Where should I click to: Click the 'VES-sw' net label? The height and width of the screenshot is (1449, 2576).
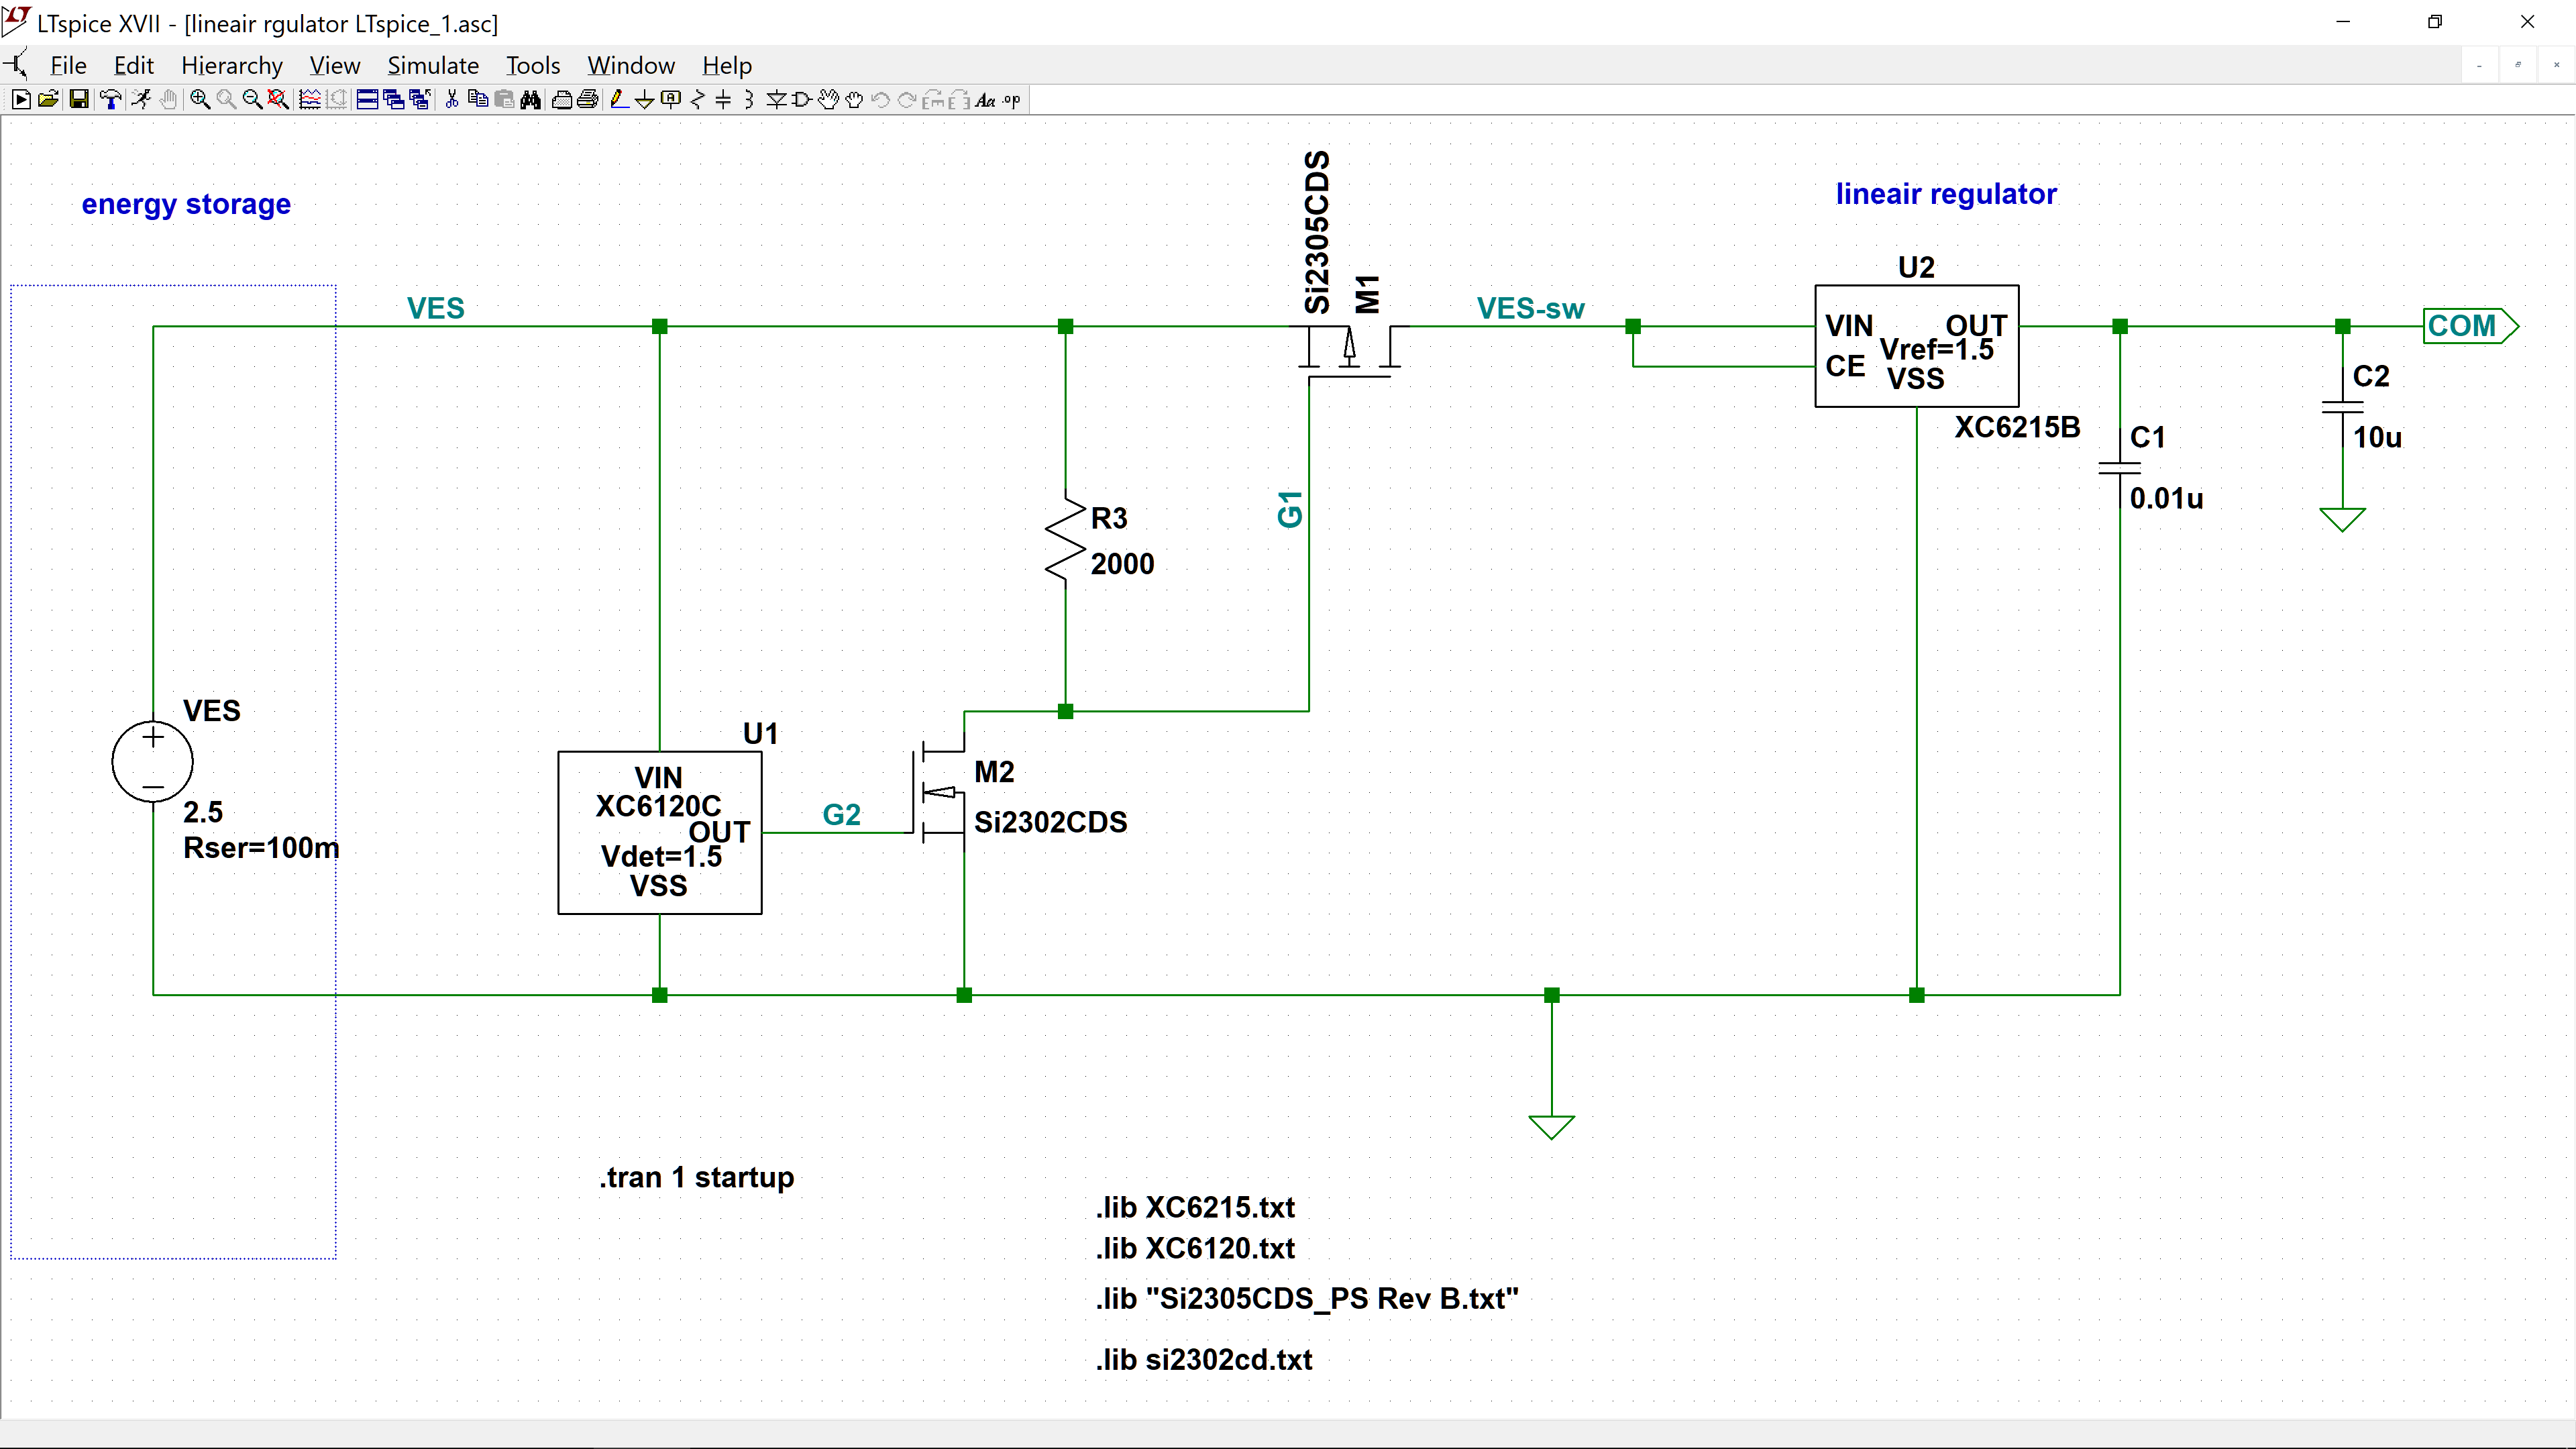(x=1530, y=308)
